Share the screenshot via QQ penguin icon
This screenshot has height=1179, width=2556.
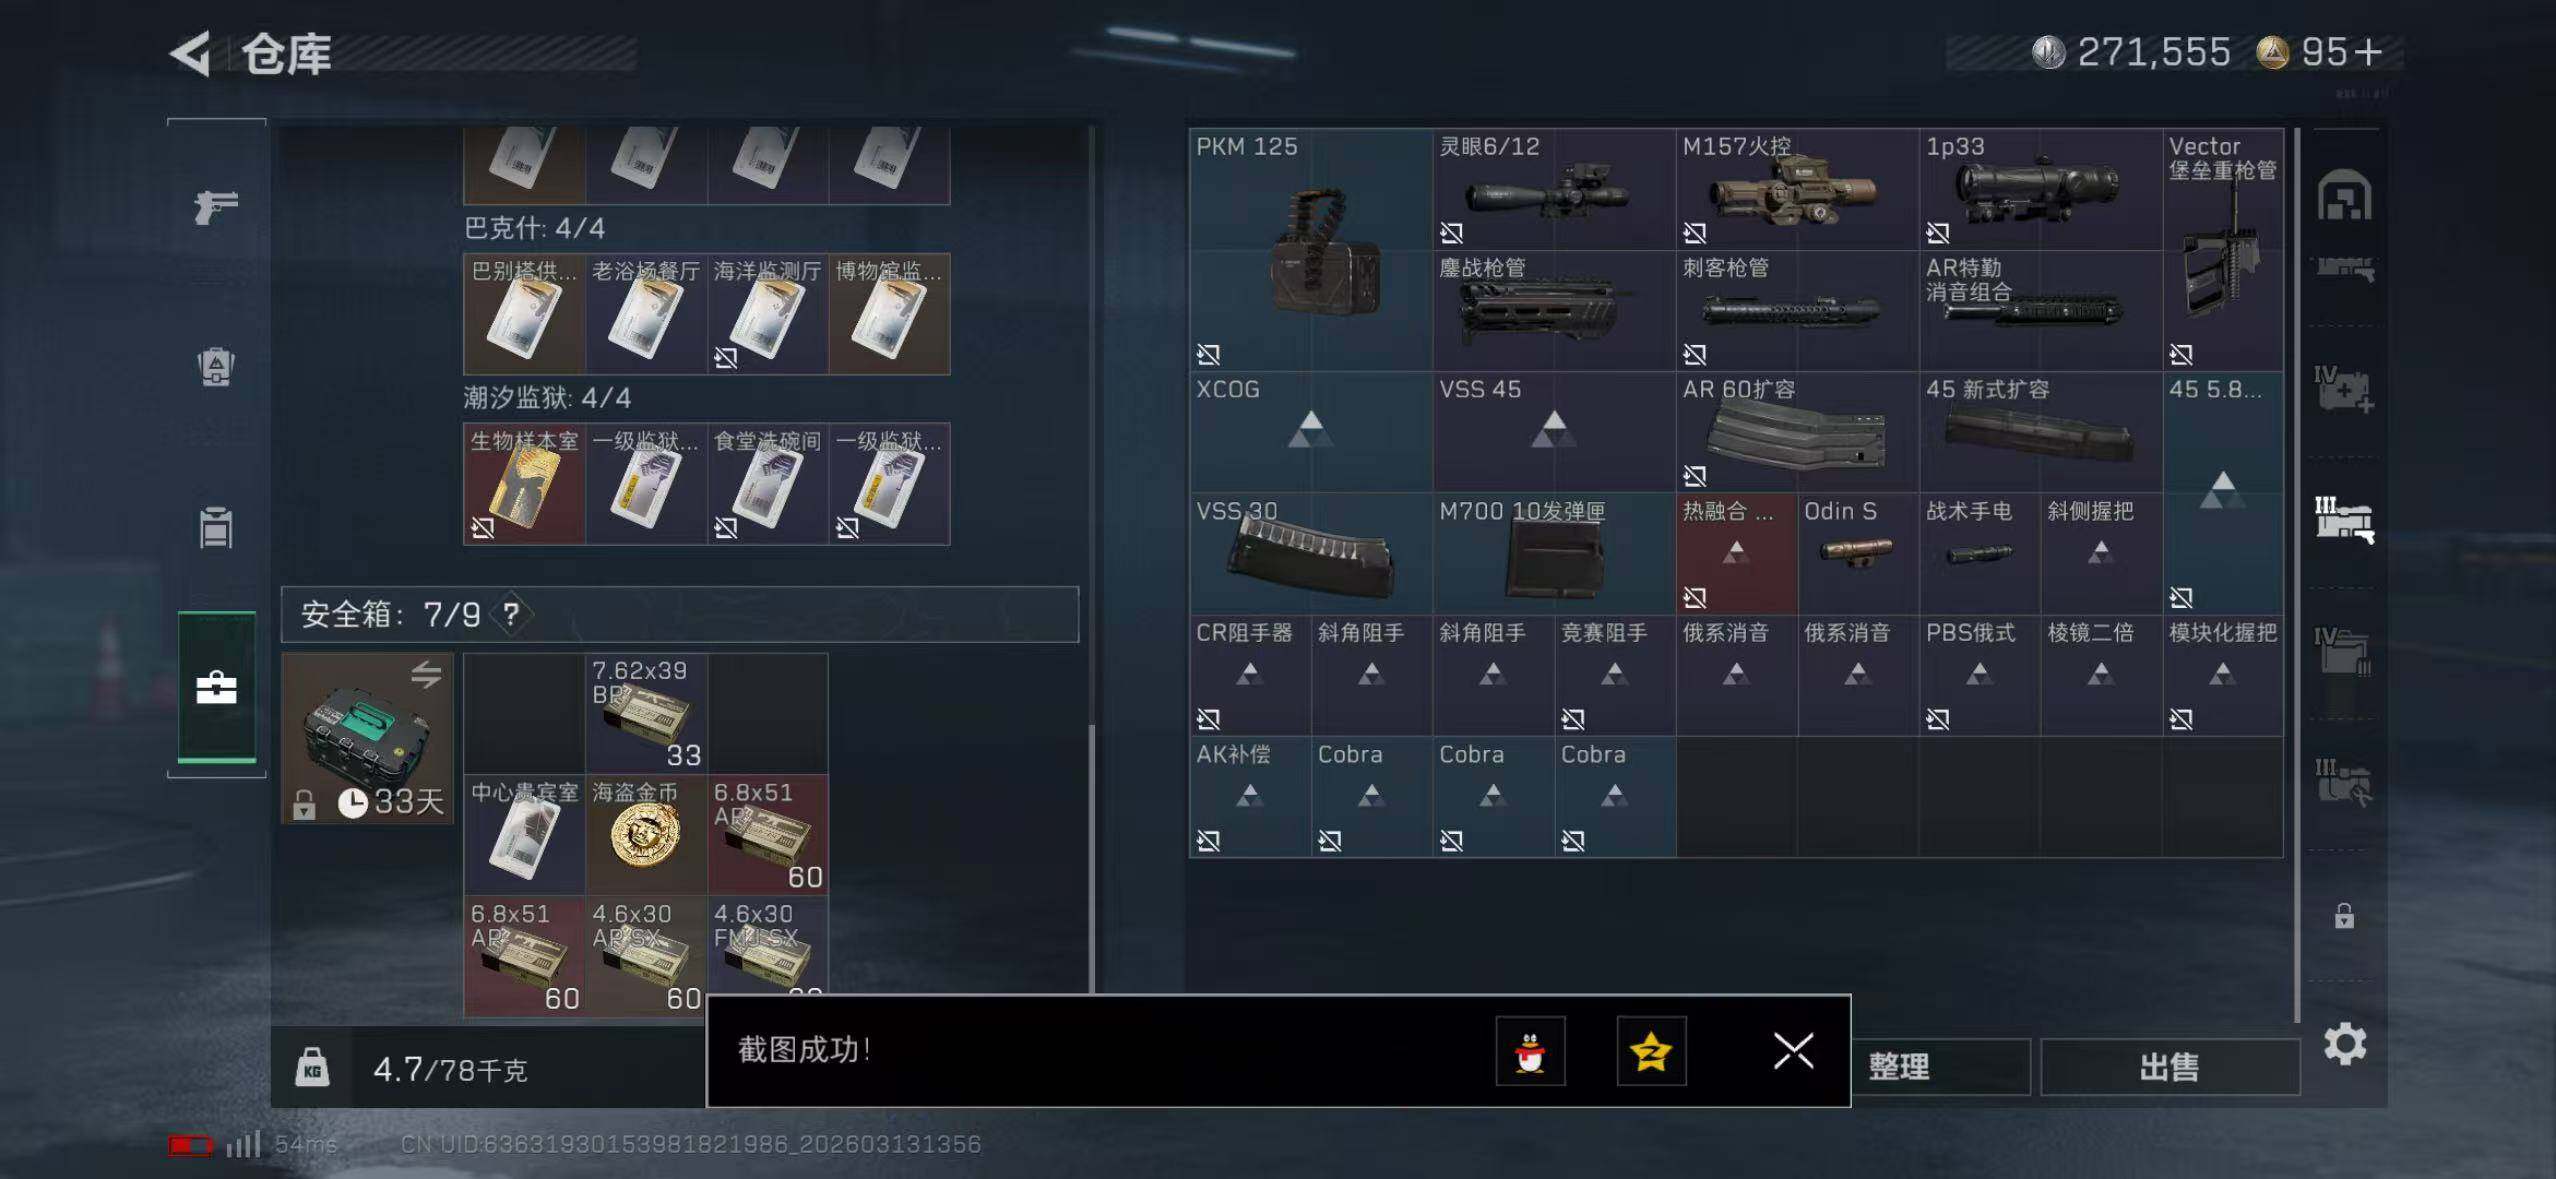pos(1530,1051)
